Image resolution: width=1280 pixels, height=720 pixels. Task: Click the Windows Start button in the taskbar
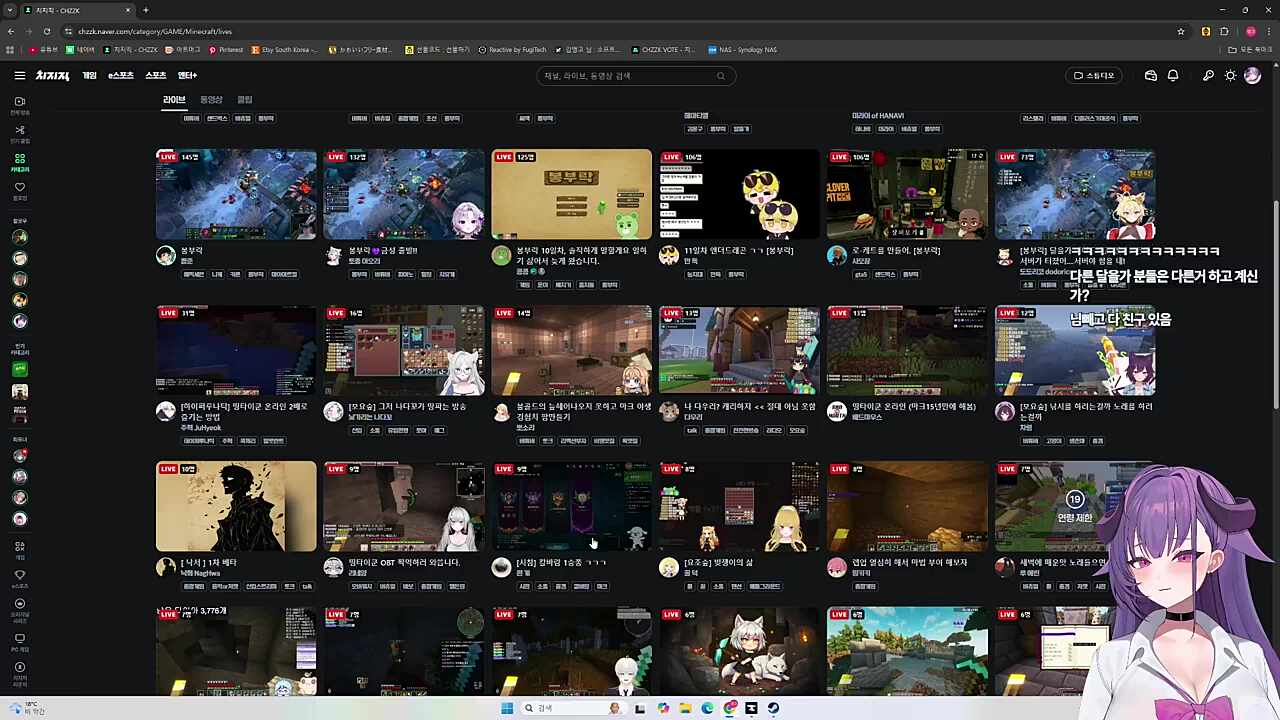(507, 708)
